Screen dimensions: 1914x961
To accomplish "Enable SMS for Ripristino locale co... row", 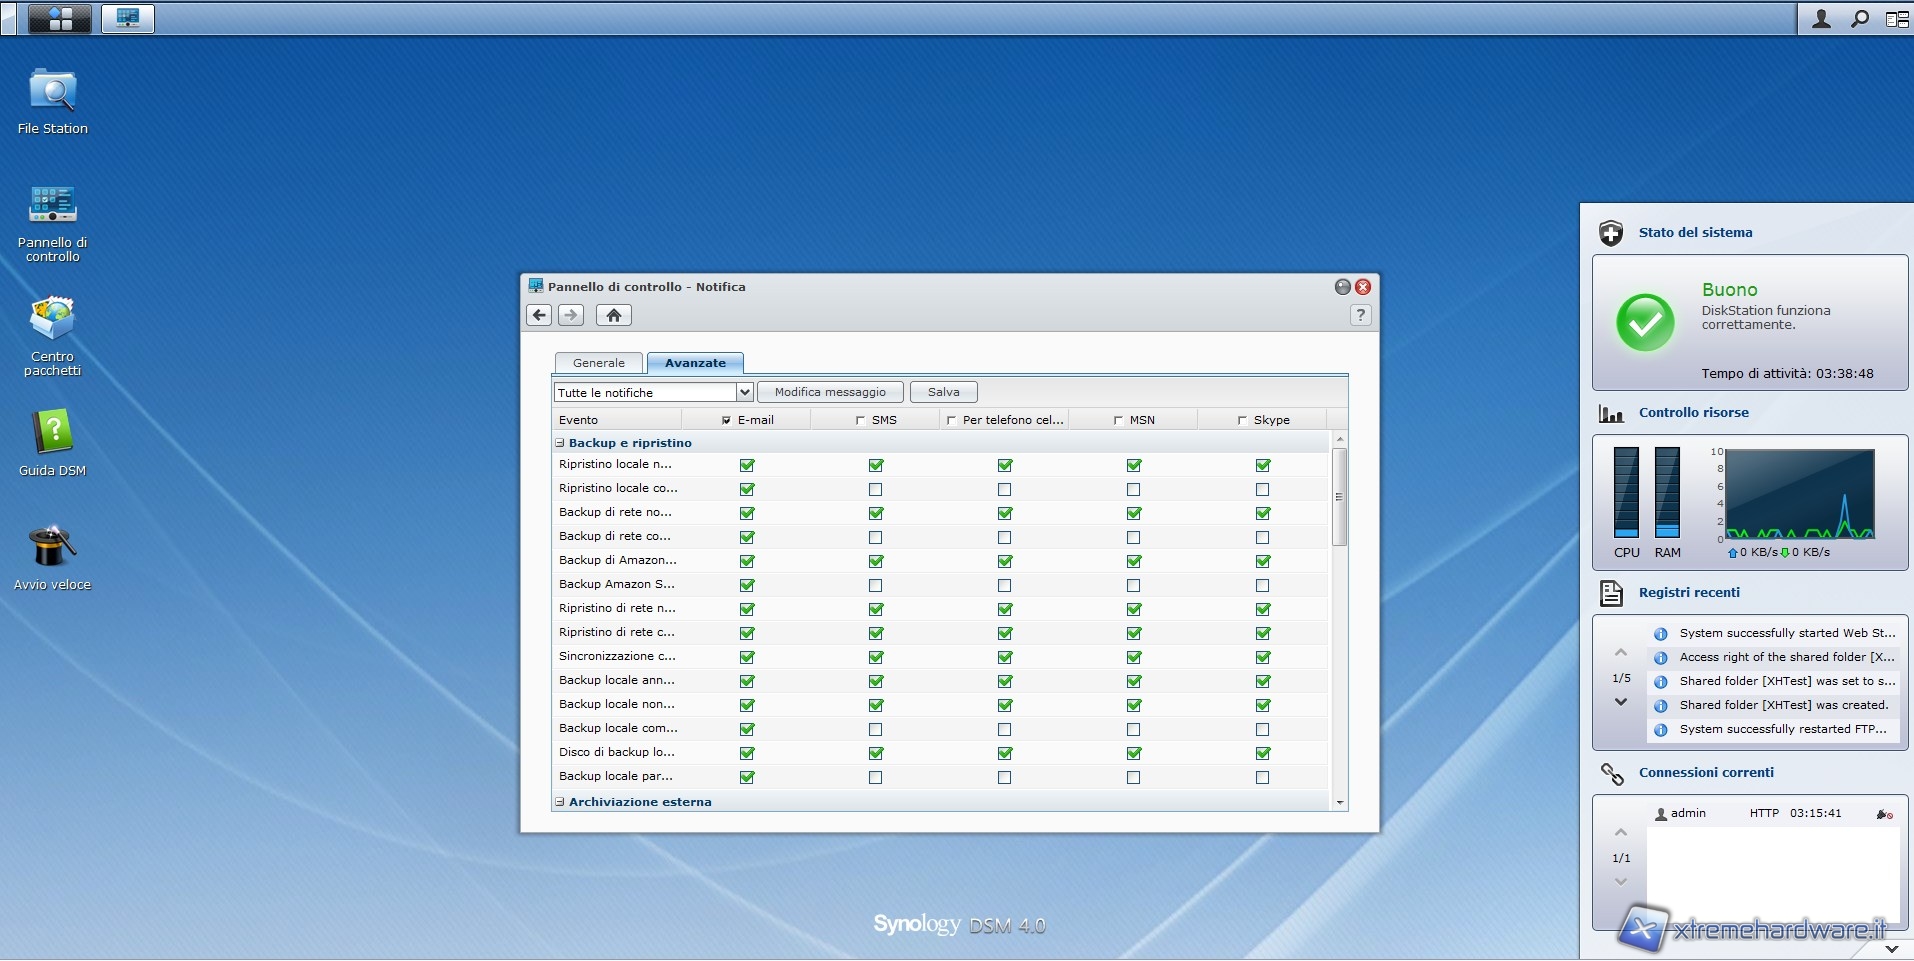I will pyautogui.click(x=876, y=489).
